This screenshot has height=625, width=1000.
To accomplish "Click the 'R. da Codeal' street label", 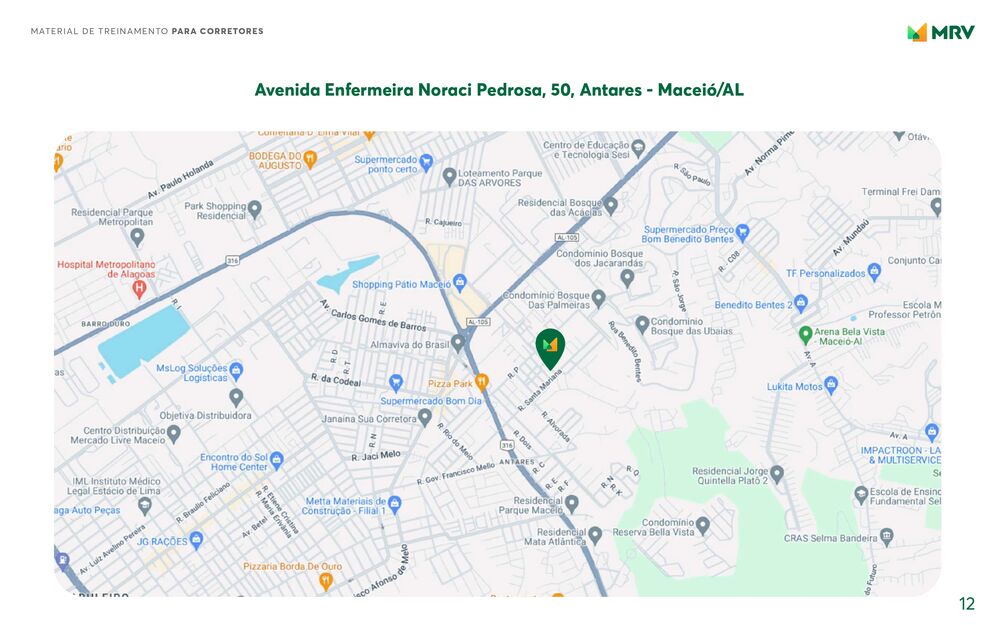I will [336, 380].
